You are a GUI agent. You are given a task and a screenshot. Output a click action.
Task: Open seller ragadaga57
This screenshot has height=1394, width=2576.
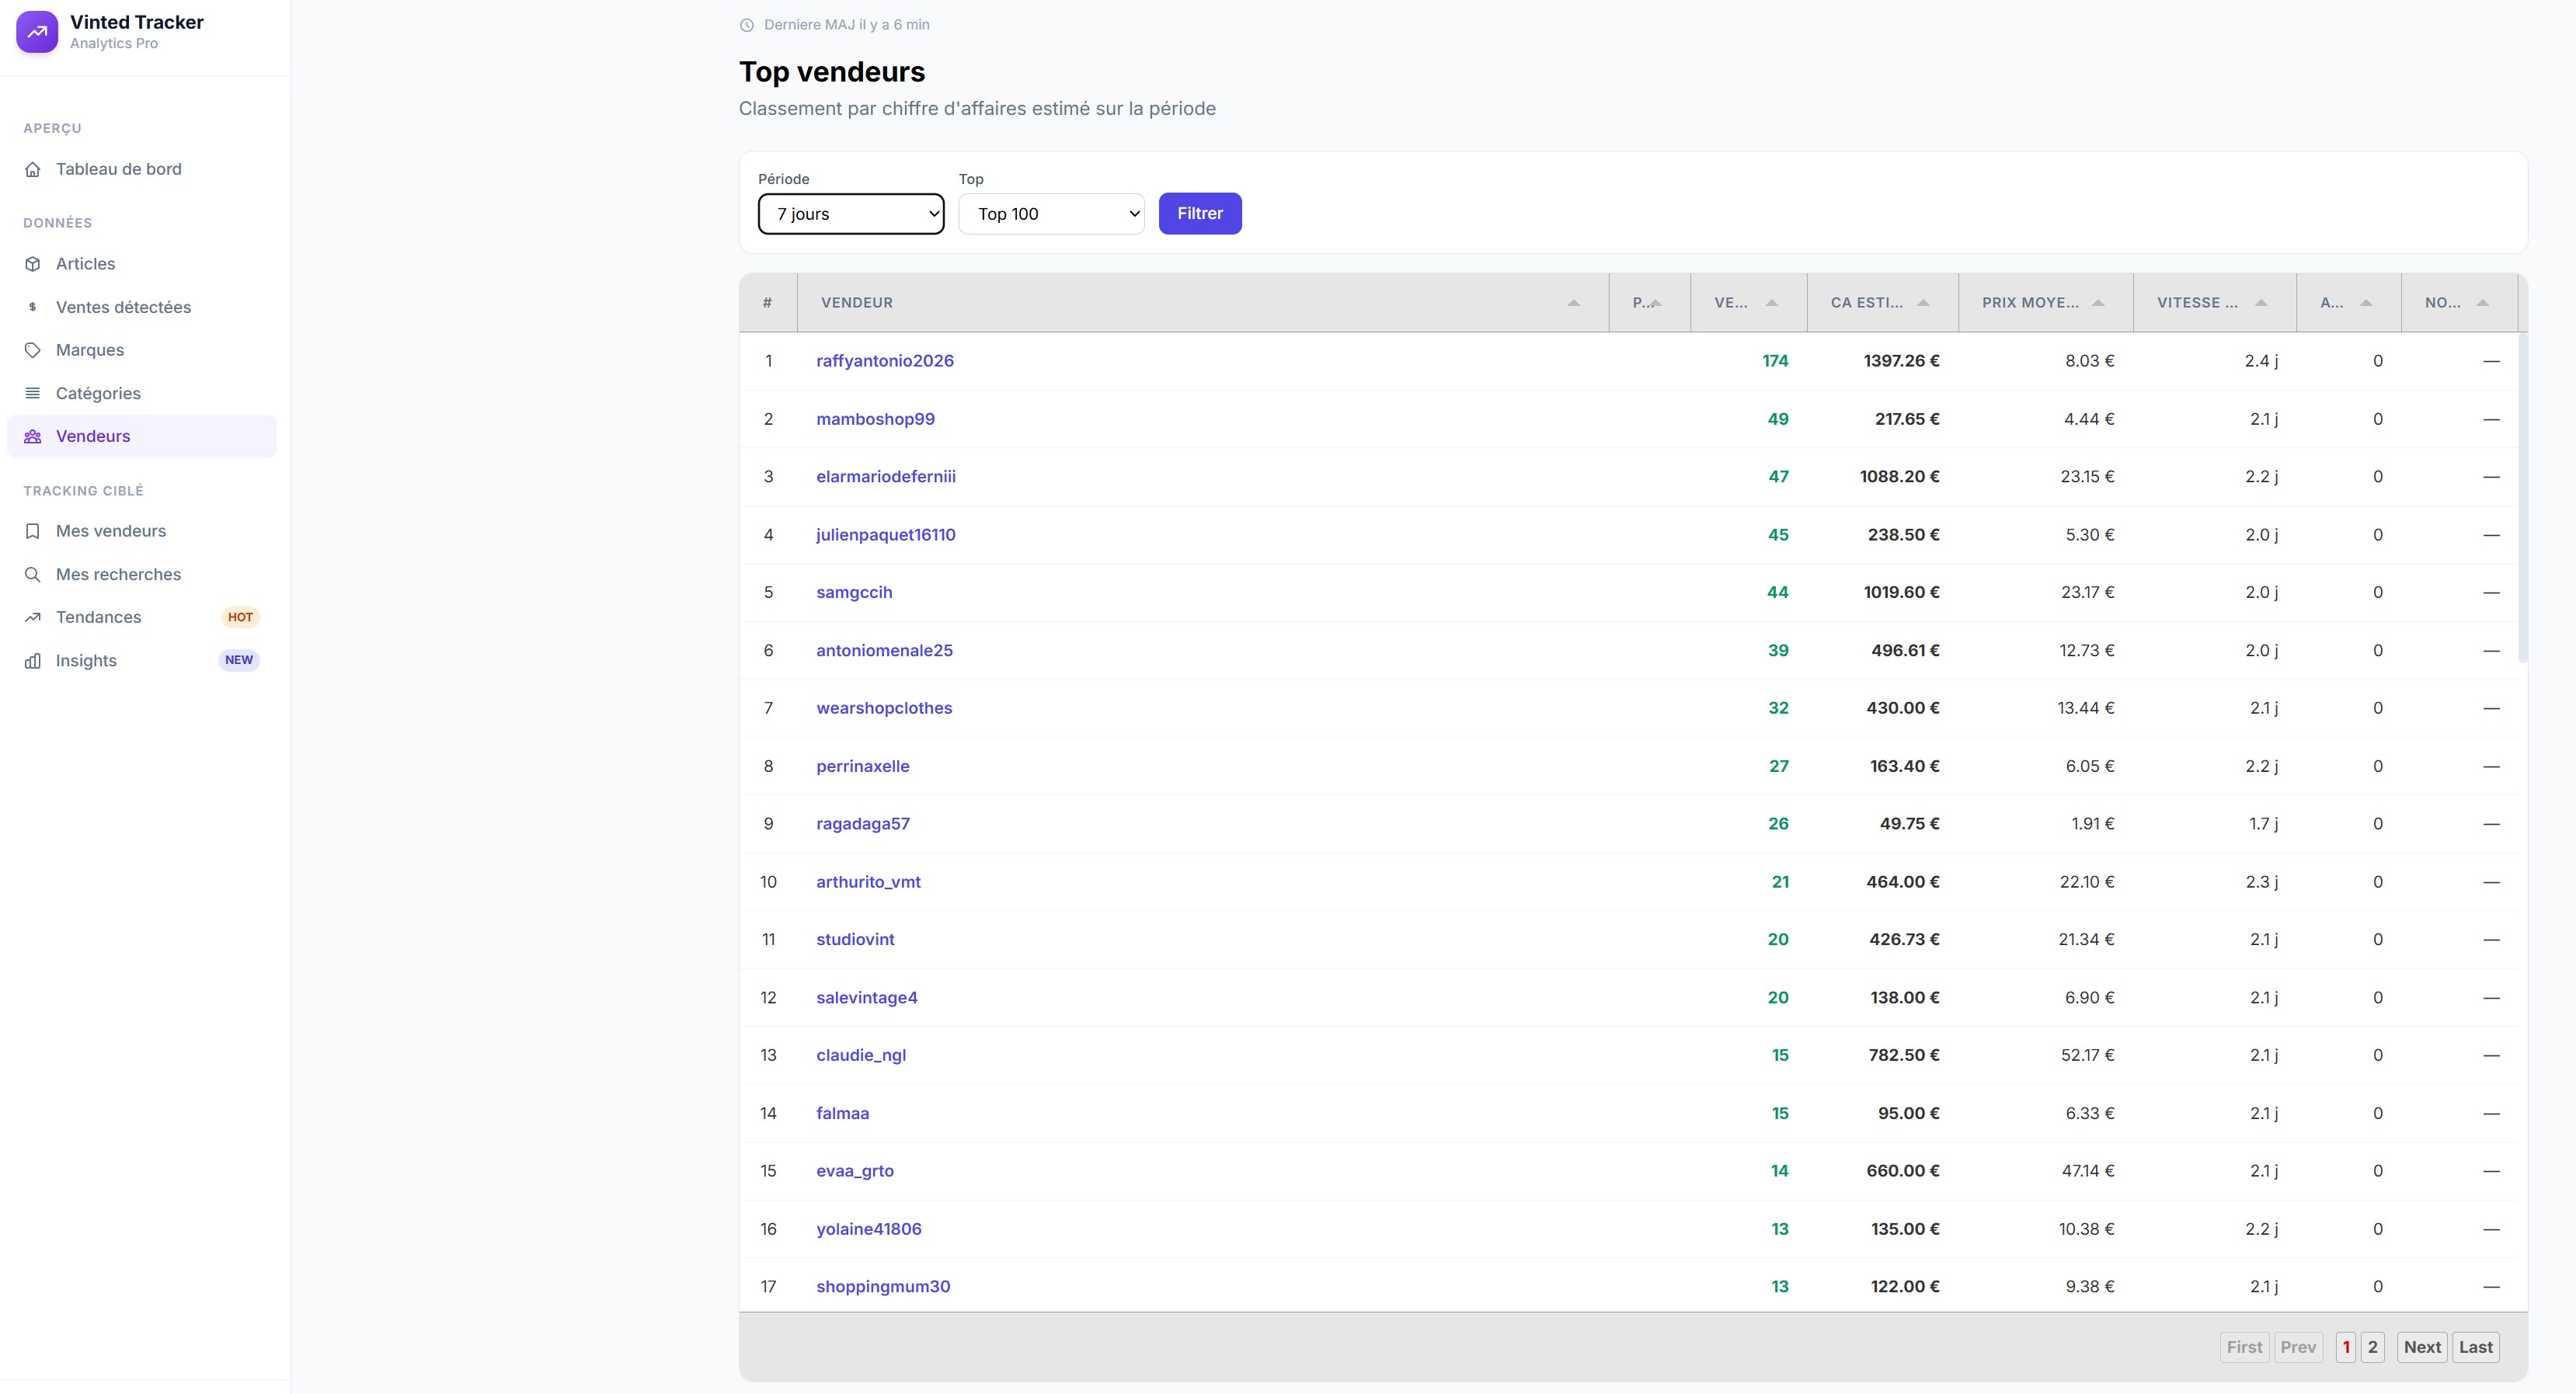coord(863,824)
